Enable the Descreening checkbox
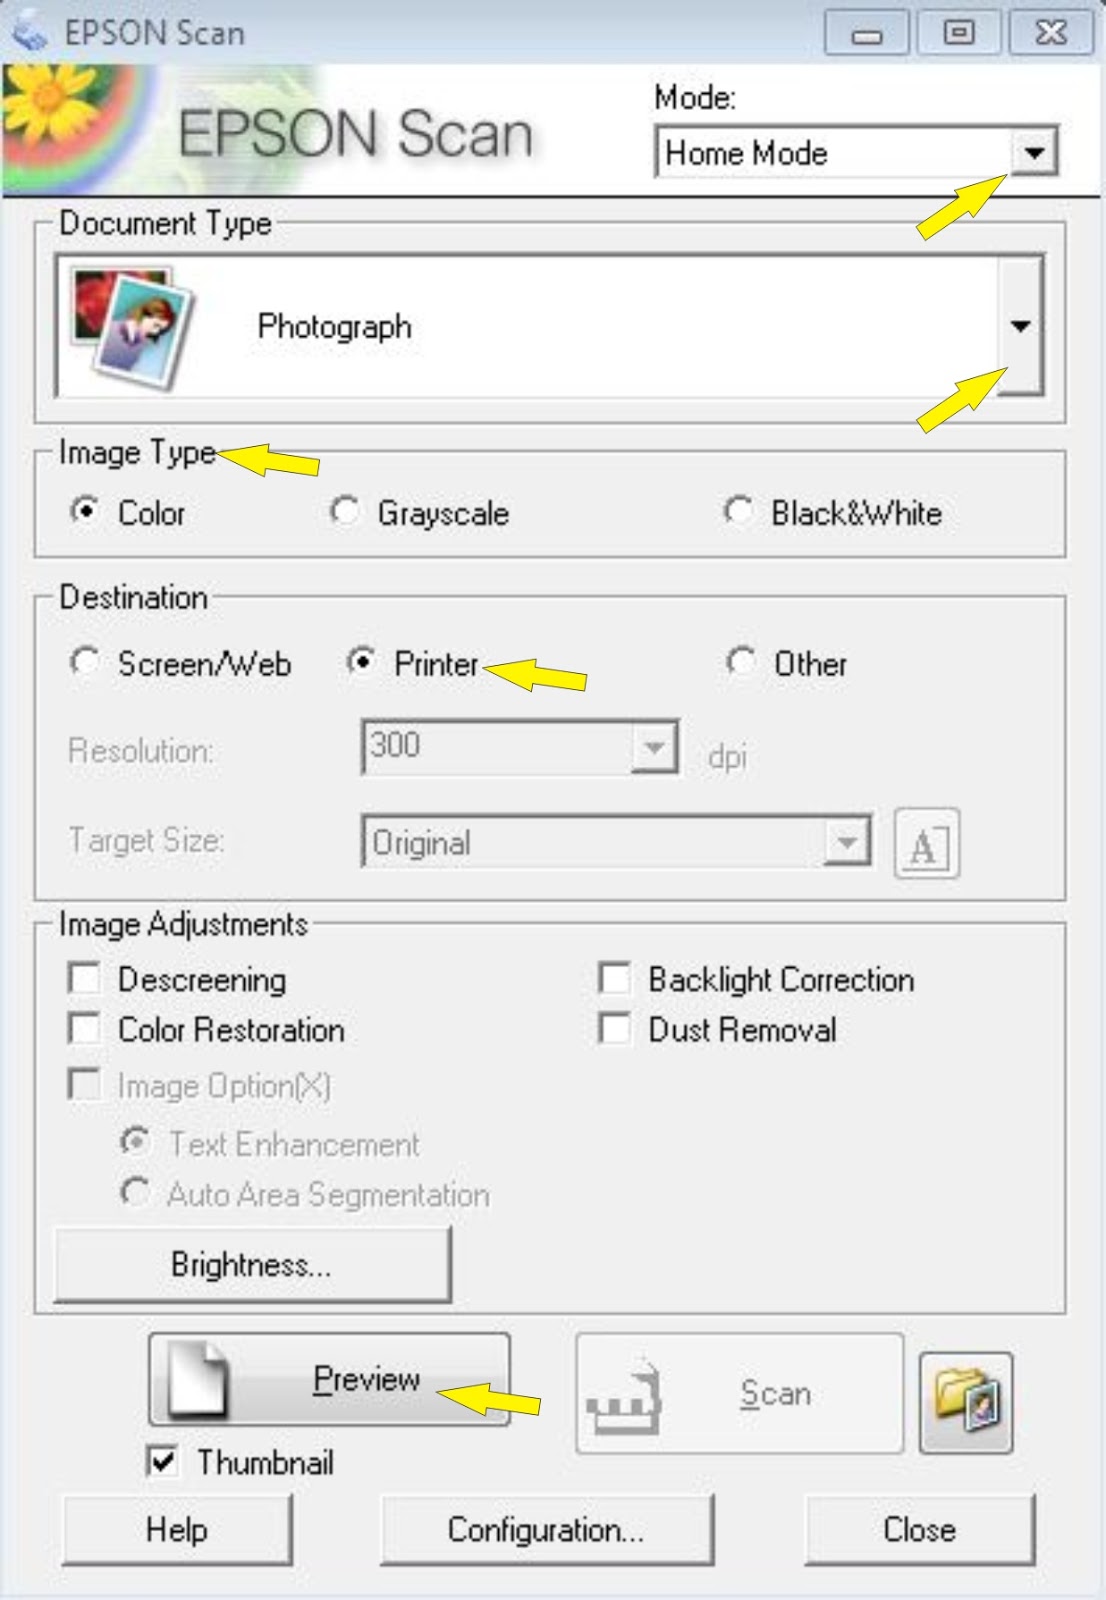The width and height of the screenshot is (1106, 1600). pyautogui.click(x=84, y=978)
